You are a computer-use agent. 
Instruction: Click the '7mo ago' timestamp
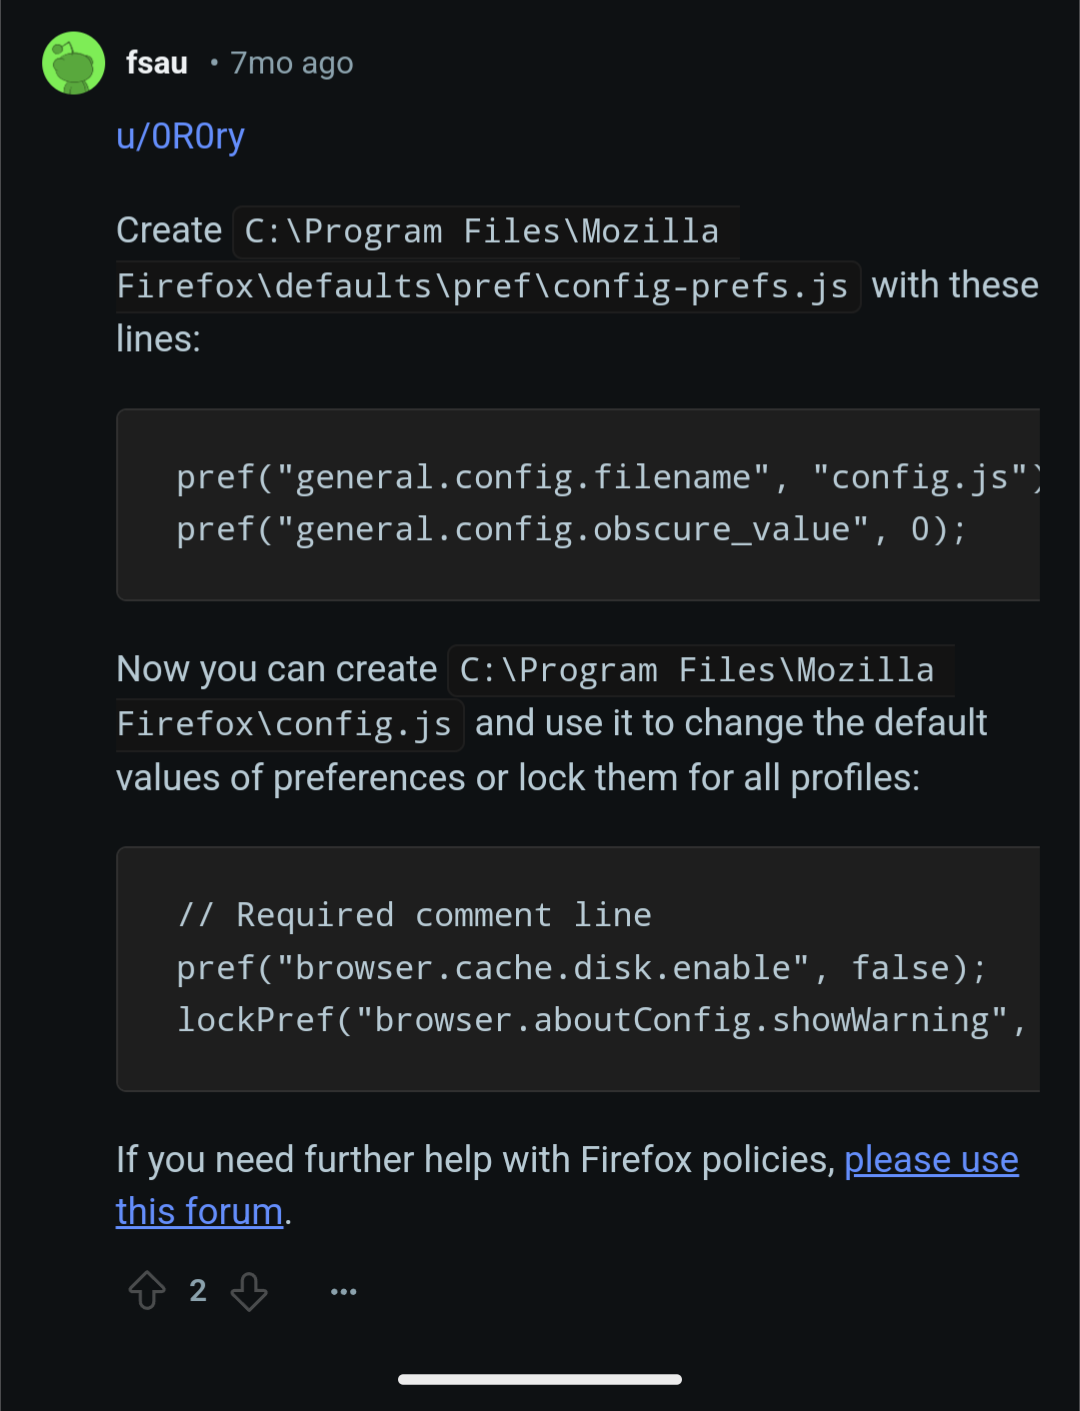291,63
